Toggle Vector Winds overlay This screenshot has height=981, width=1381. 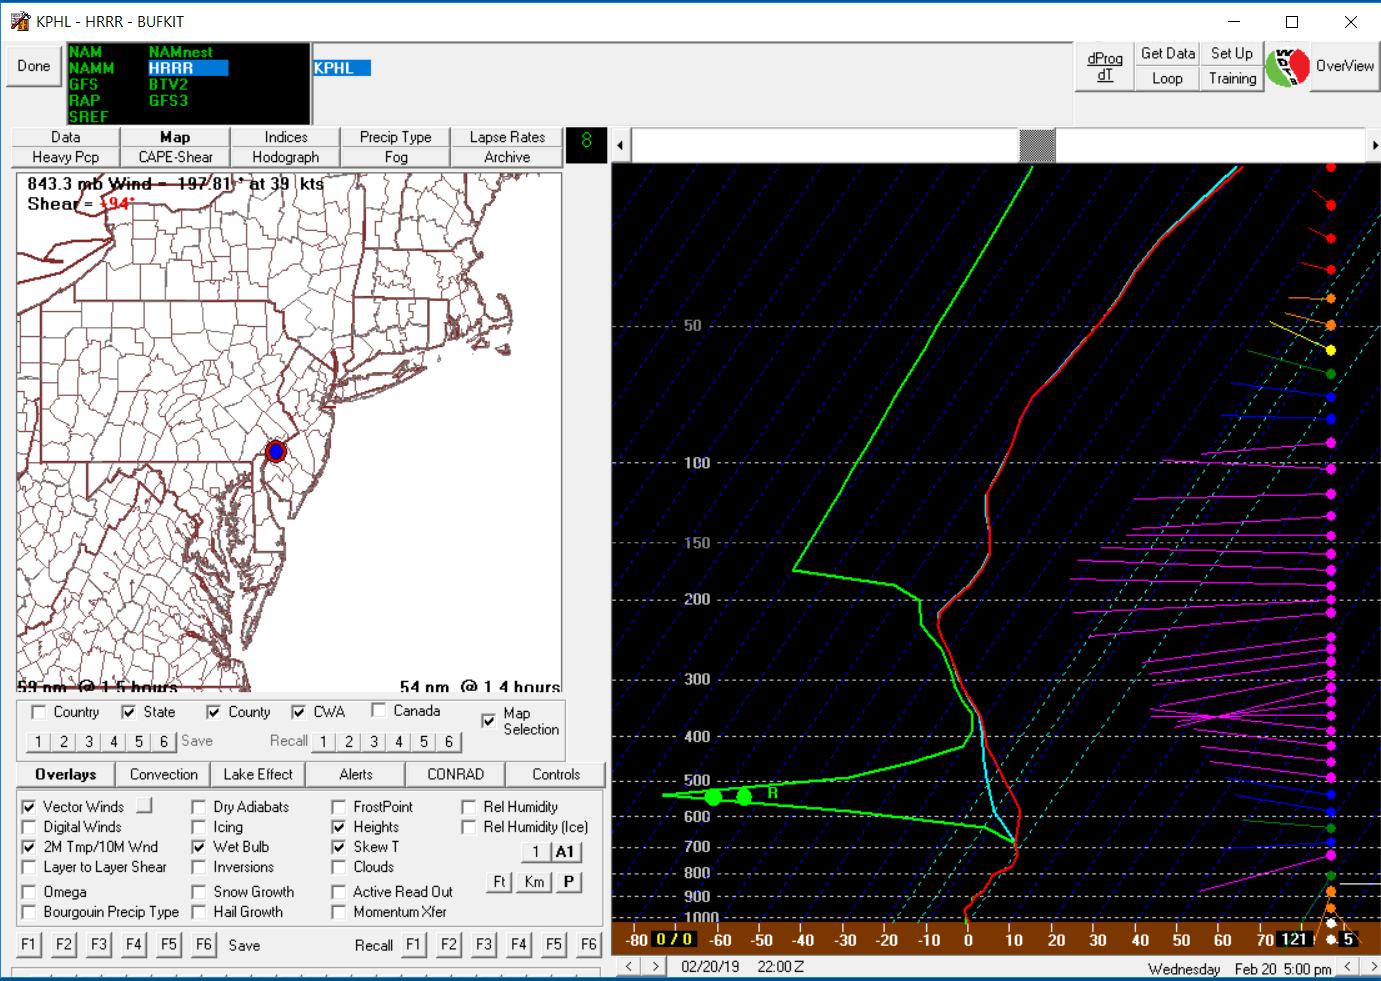click(28, 807)
